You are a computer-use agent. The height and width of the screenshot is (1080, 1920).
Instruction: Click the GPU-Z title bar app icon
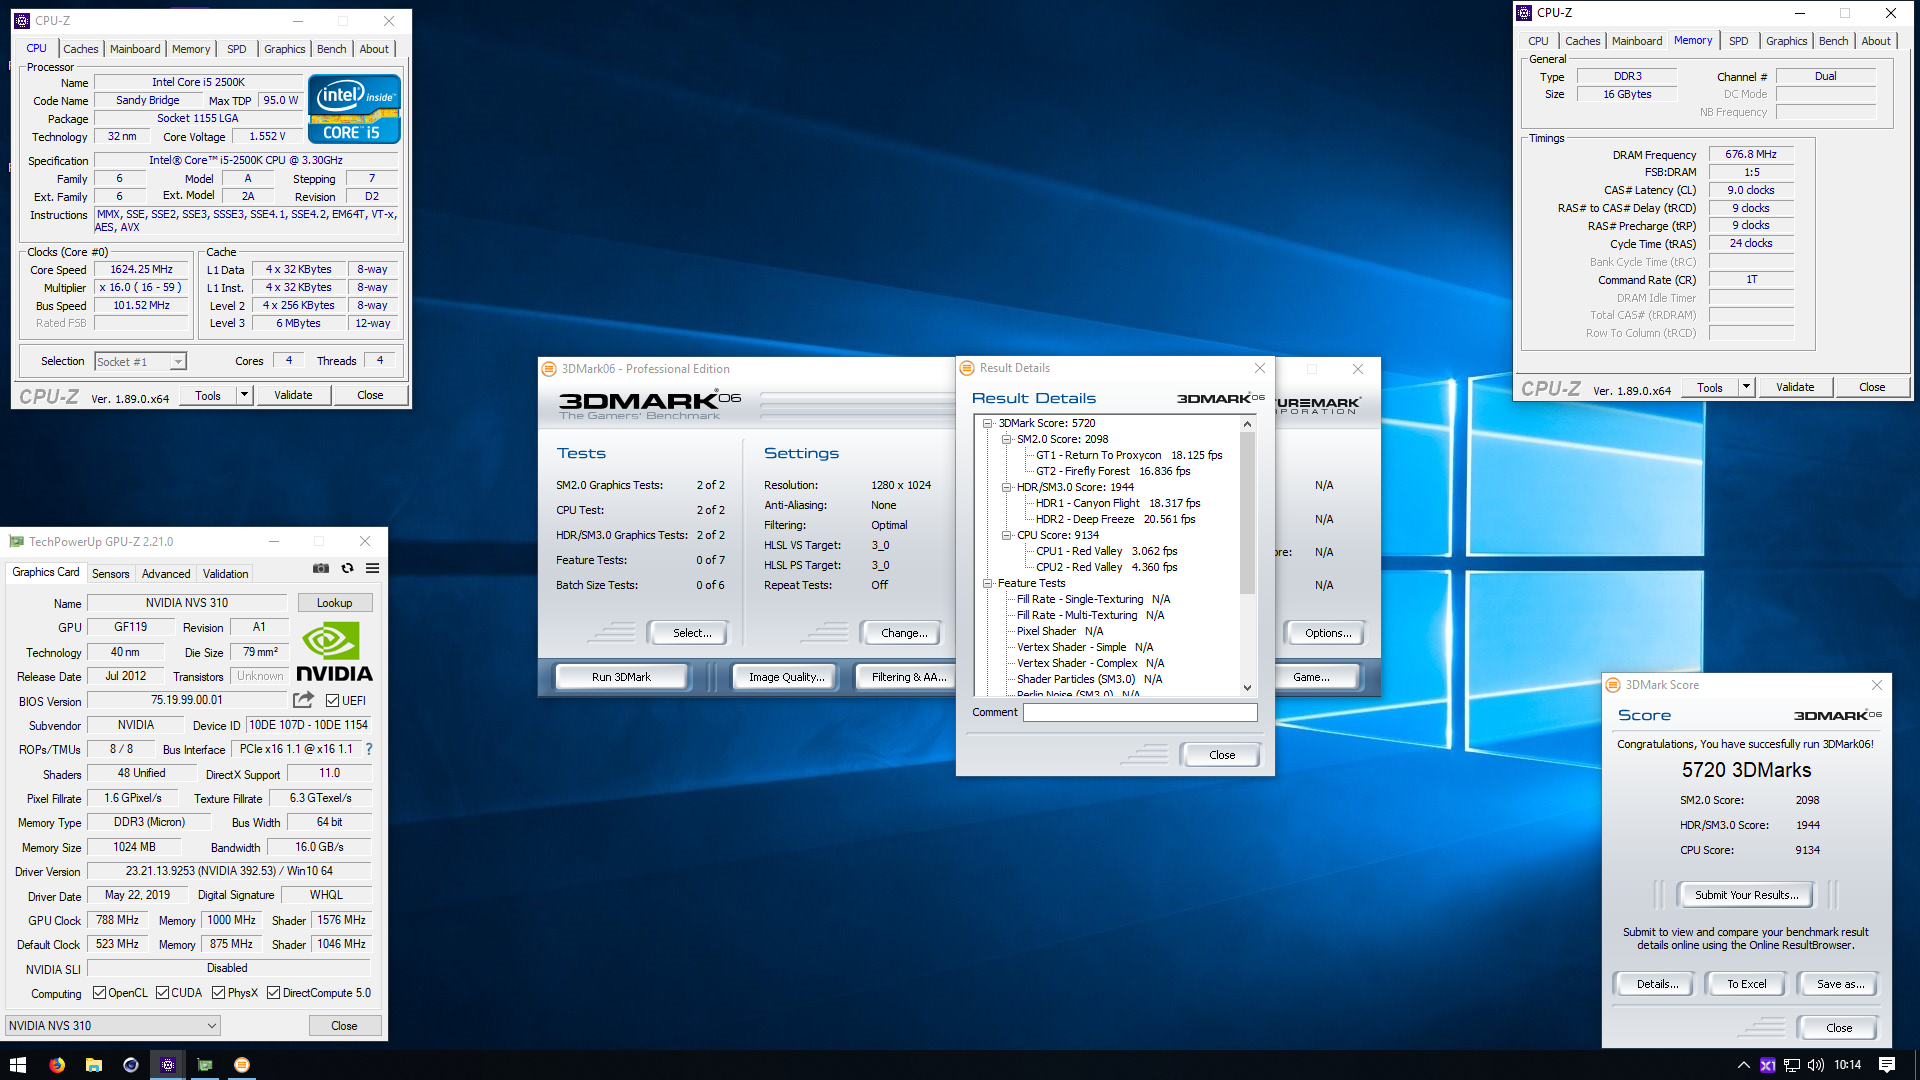(16, 541)
